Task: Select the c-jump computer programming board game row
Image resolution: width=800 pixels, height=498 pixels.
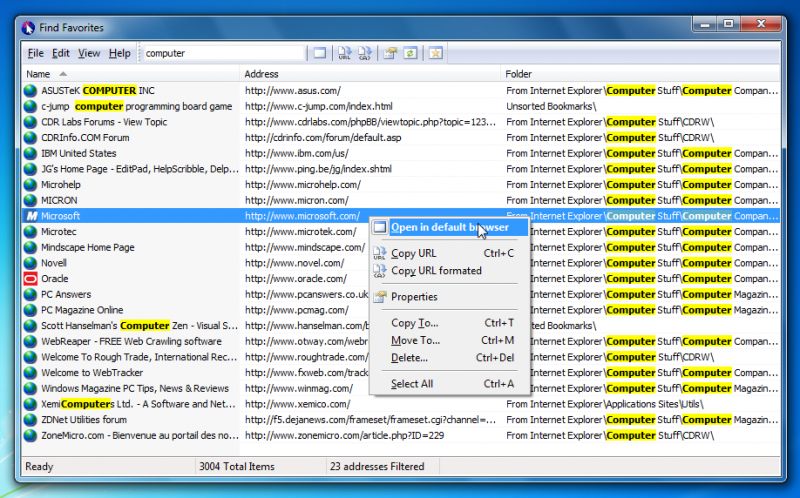Action: tap(401, 106)
